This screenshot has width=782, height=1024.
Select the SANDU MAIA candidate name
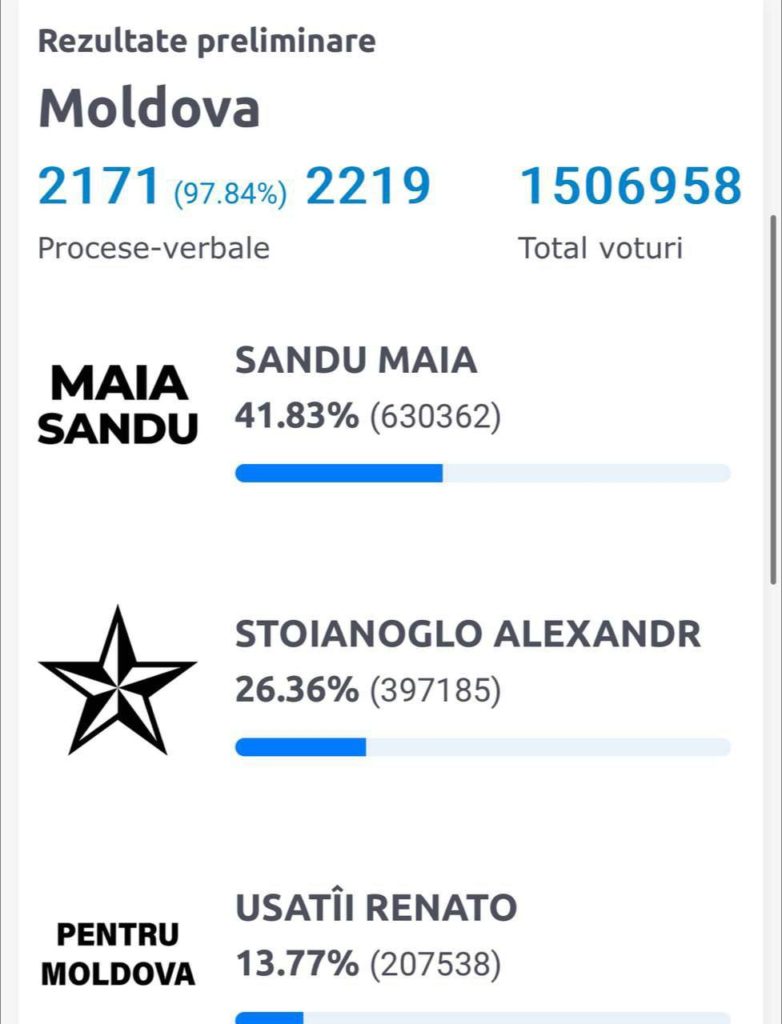355,360
